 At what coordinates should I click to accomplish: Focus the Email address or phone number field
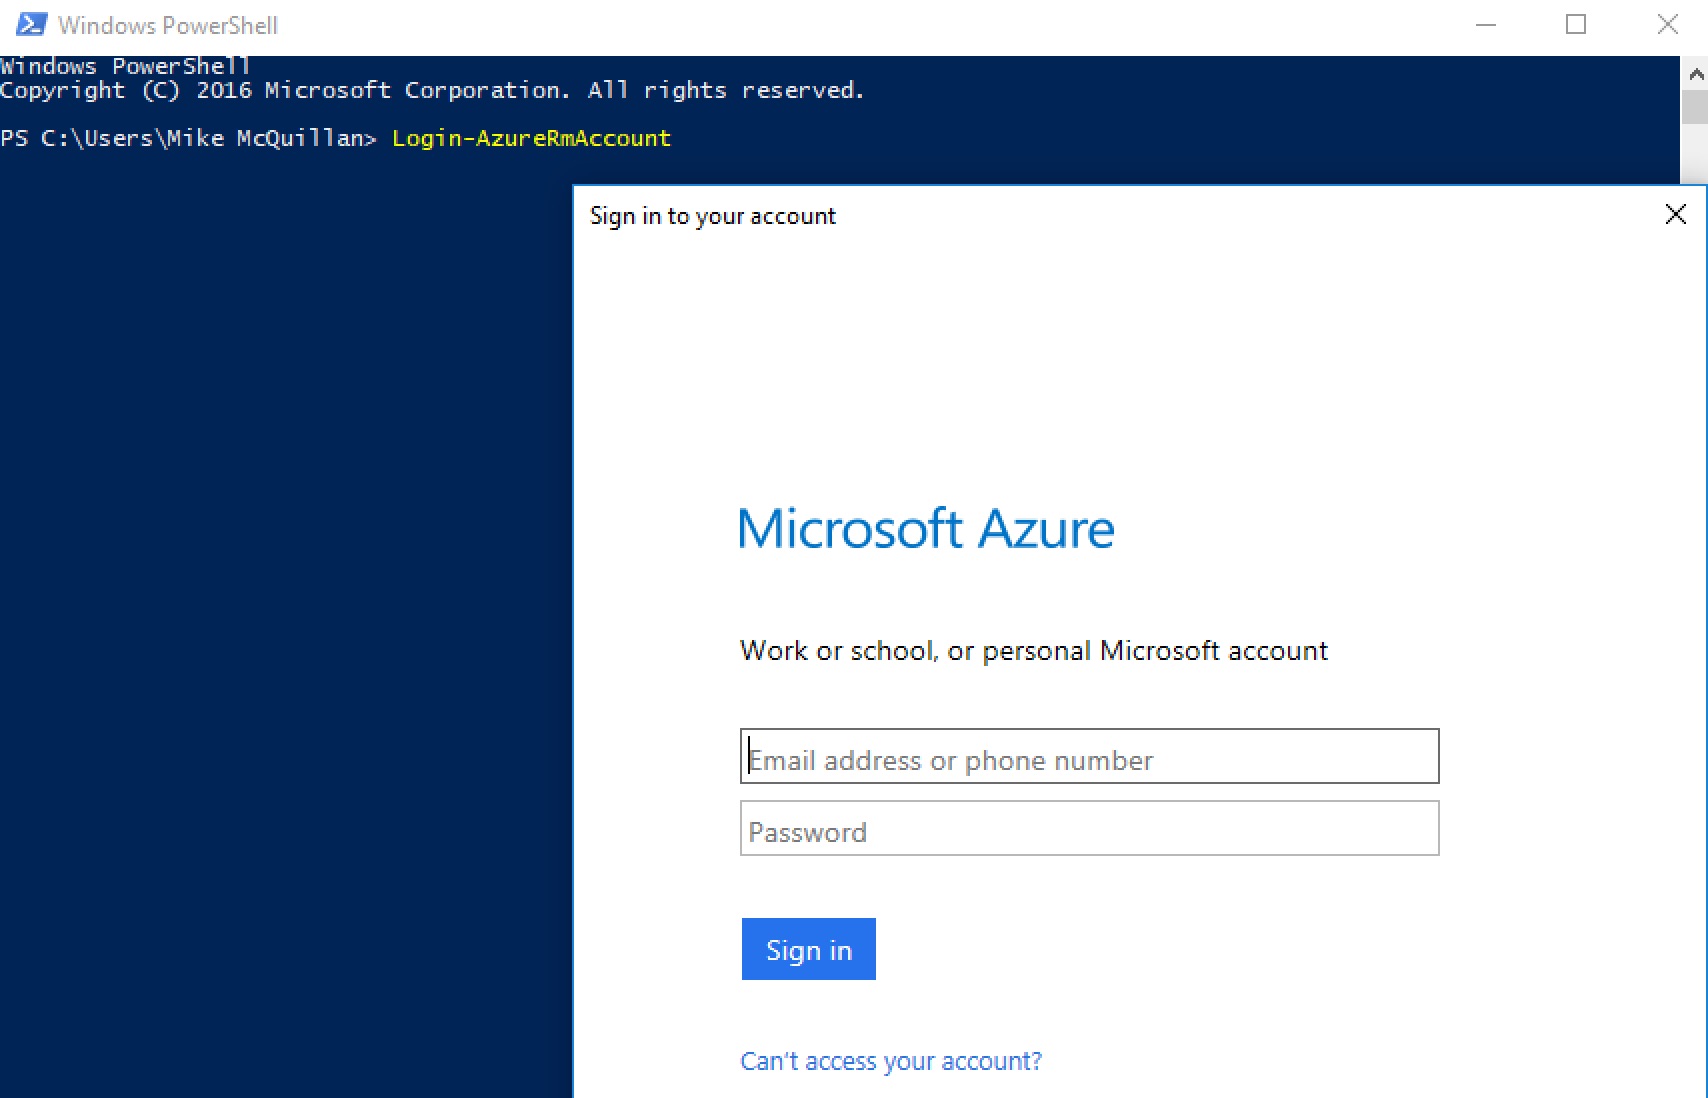pos(1089,757)
